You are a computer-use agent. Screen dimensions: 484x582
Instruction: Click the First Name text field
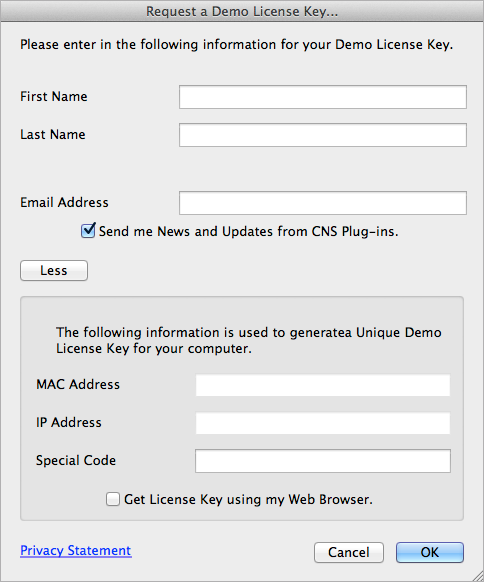(x=323, y=97)
